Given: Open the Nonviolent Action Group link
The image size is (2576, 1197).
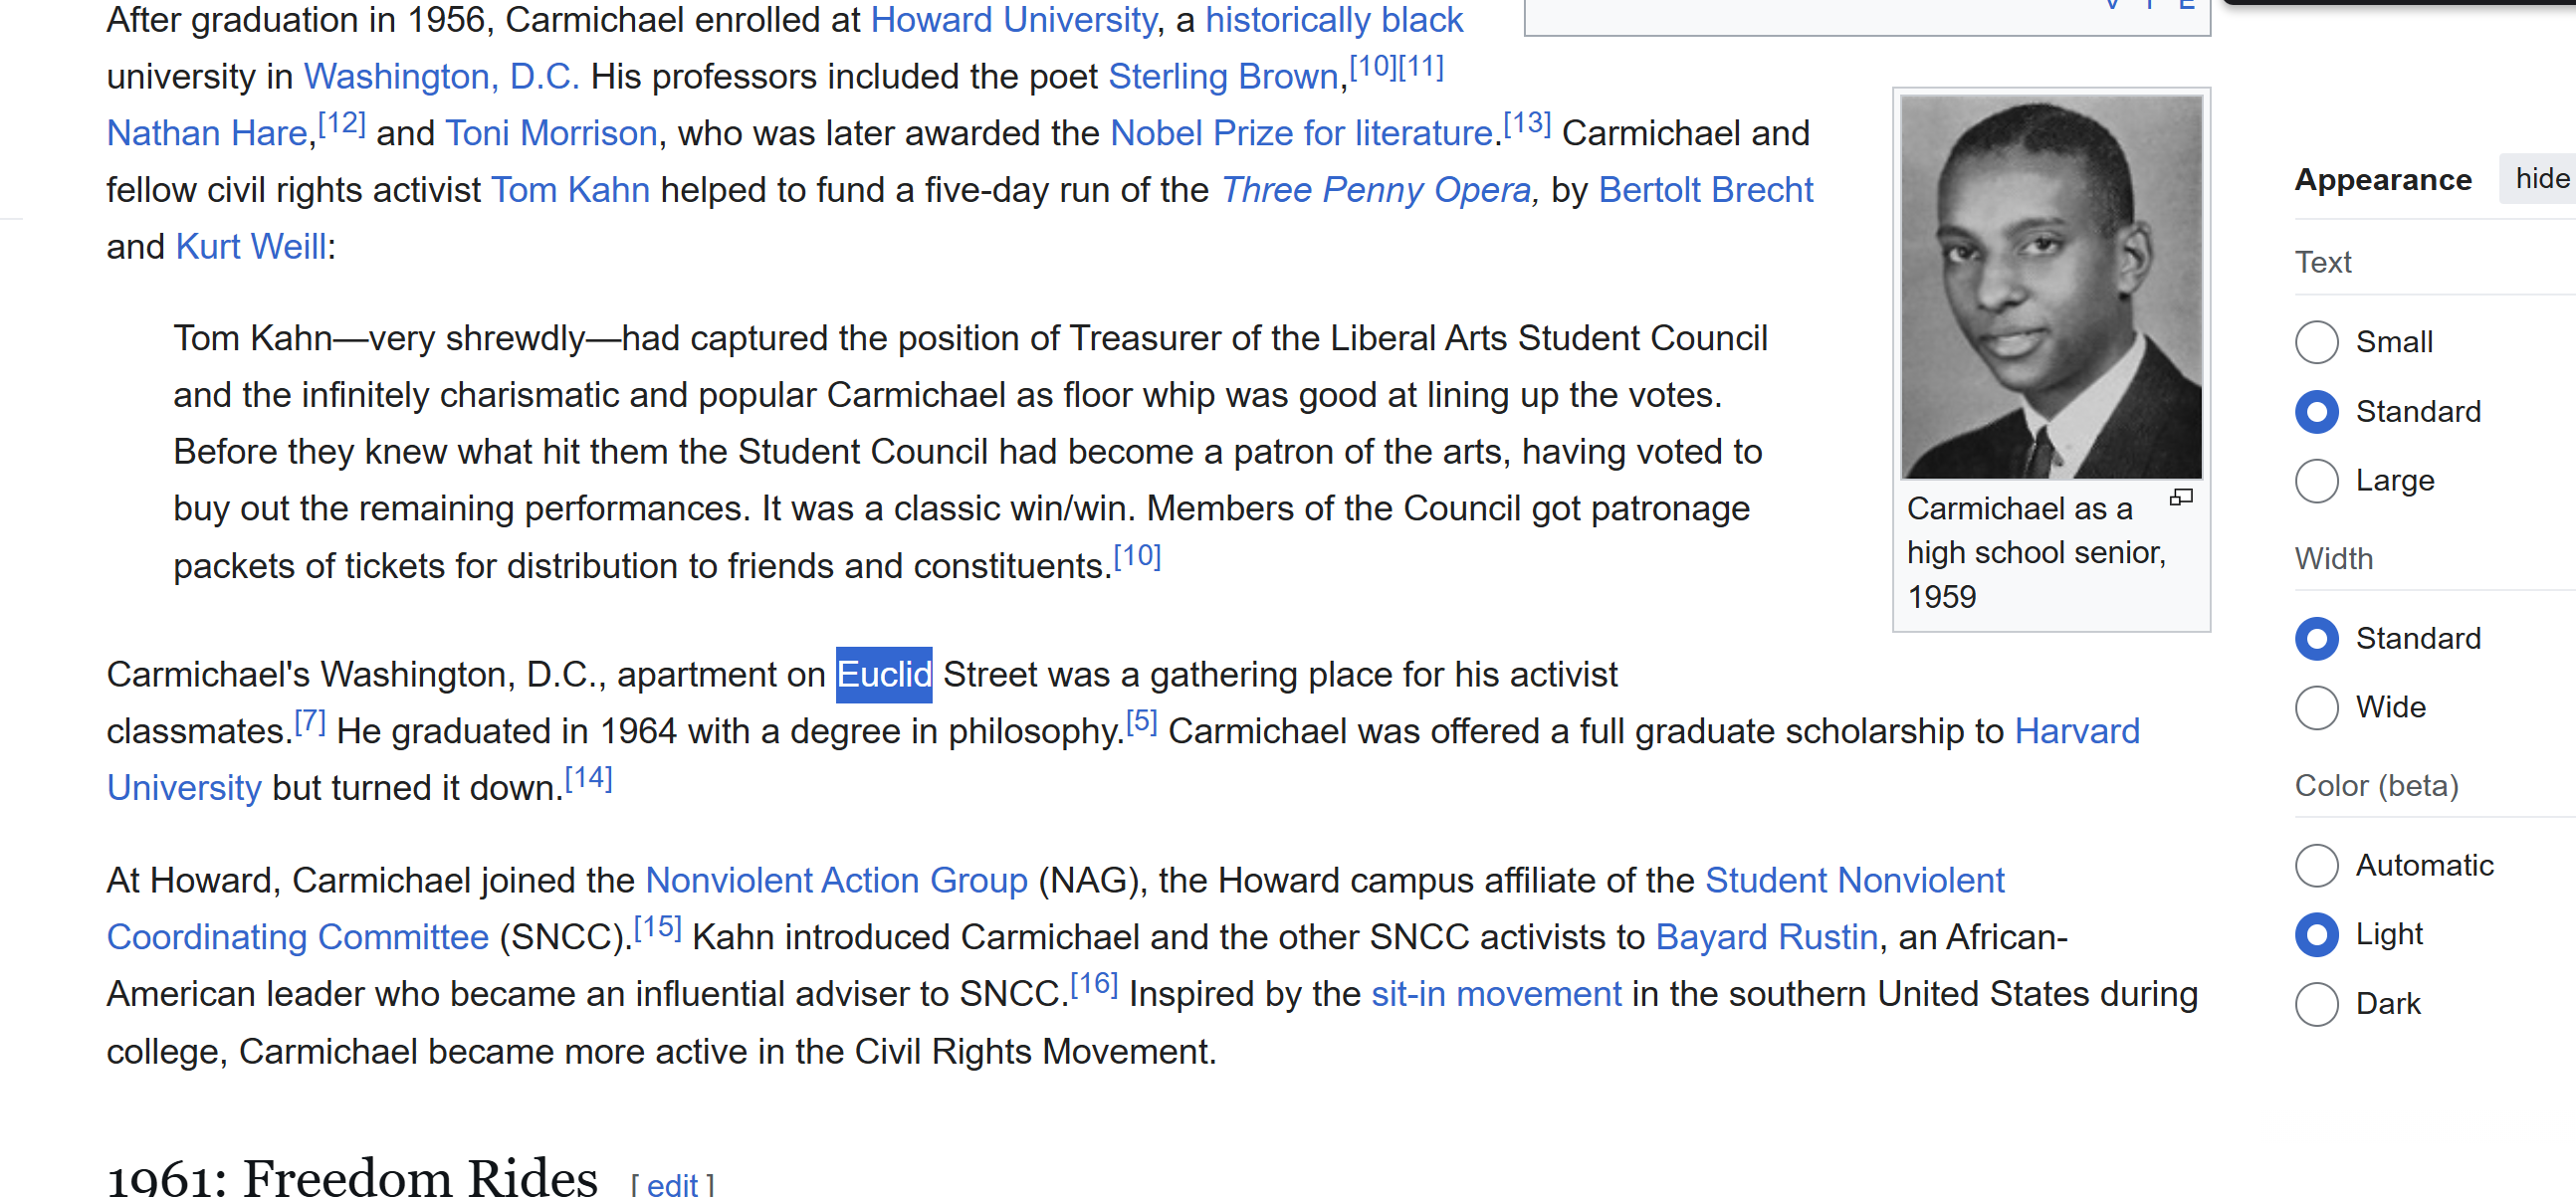Looking at the screenshot, I should tap(836, 881).
